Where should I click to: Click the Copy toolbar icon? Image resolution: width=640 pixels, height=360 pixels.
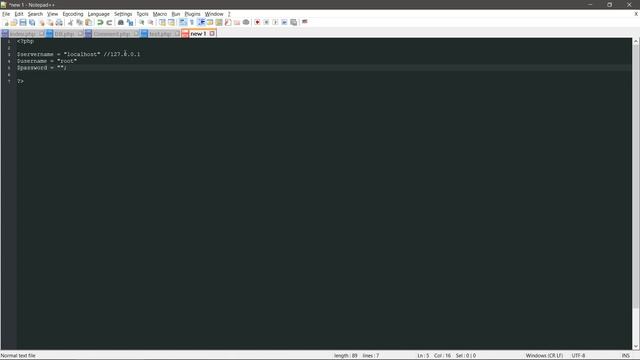79,22
